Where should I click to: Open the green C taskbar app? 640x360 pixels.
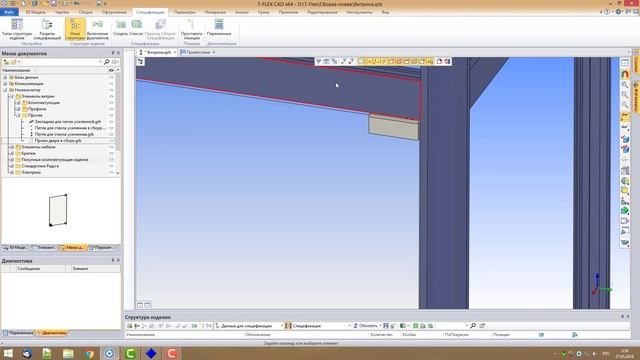click(x=130, y=353)
